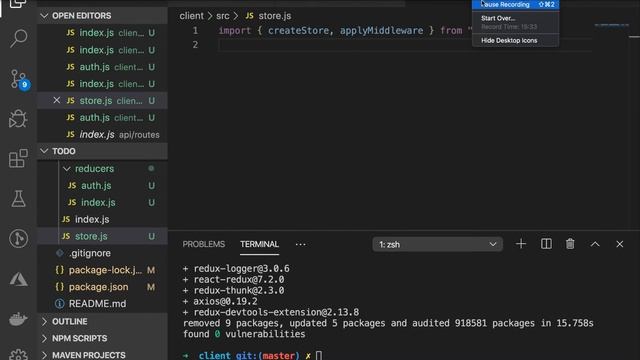Screen dimensions: 640x360
Task: Expand the Maven Projects section
Action: point(102,355)
